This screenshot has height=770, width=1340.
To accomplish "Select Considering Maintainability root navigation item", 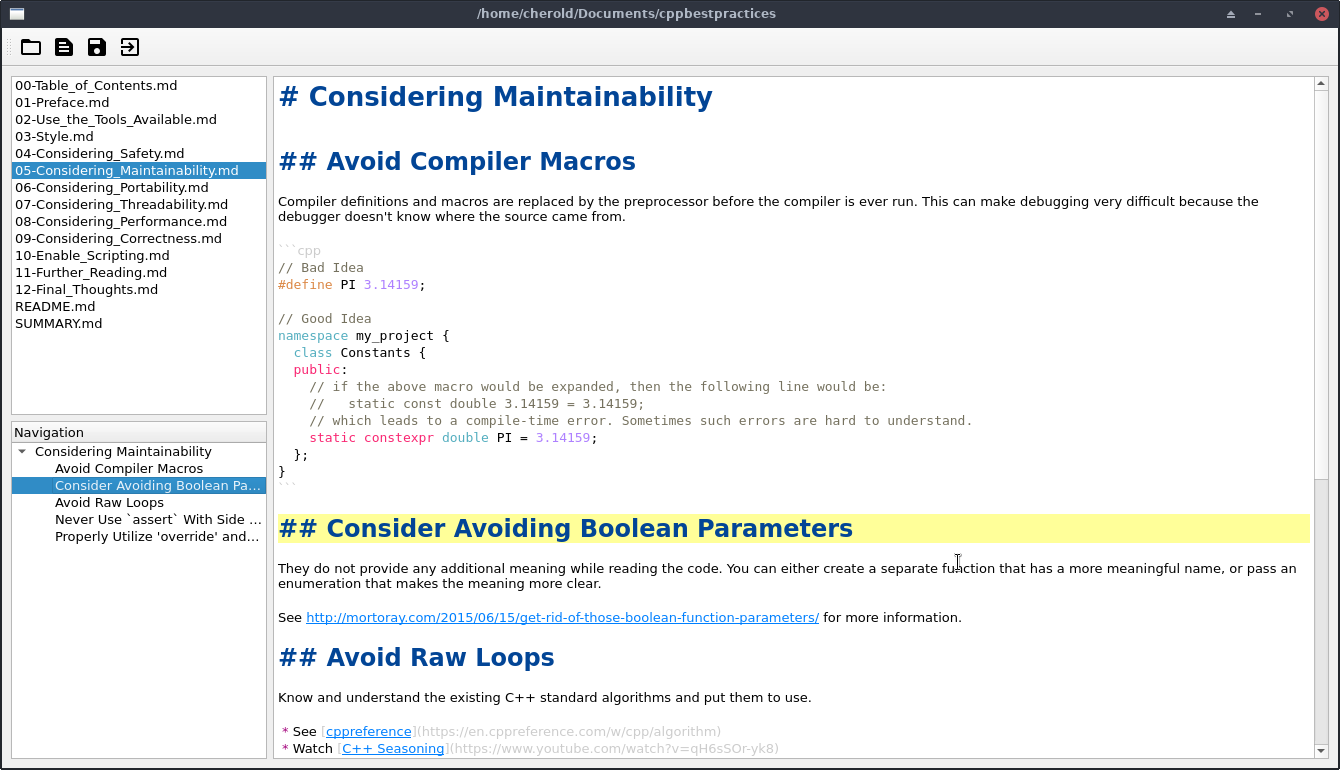I will click(123, 452).
